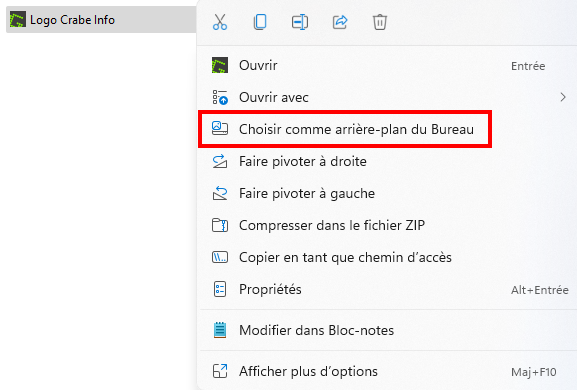
Task: Open Propriétés from the menu
Action: coord(387,290)
